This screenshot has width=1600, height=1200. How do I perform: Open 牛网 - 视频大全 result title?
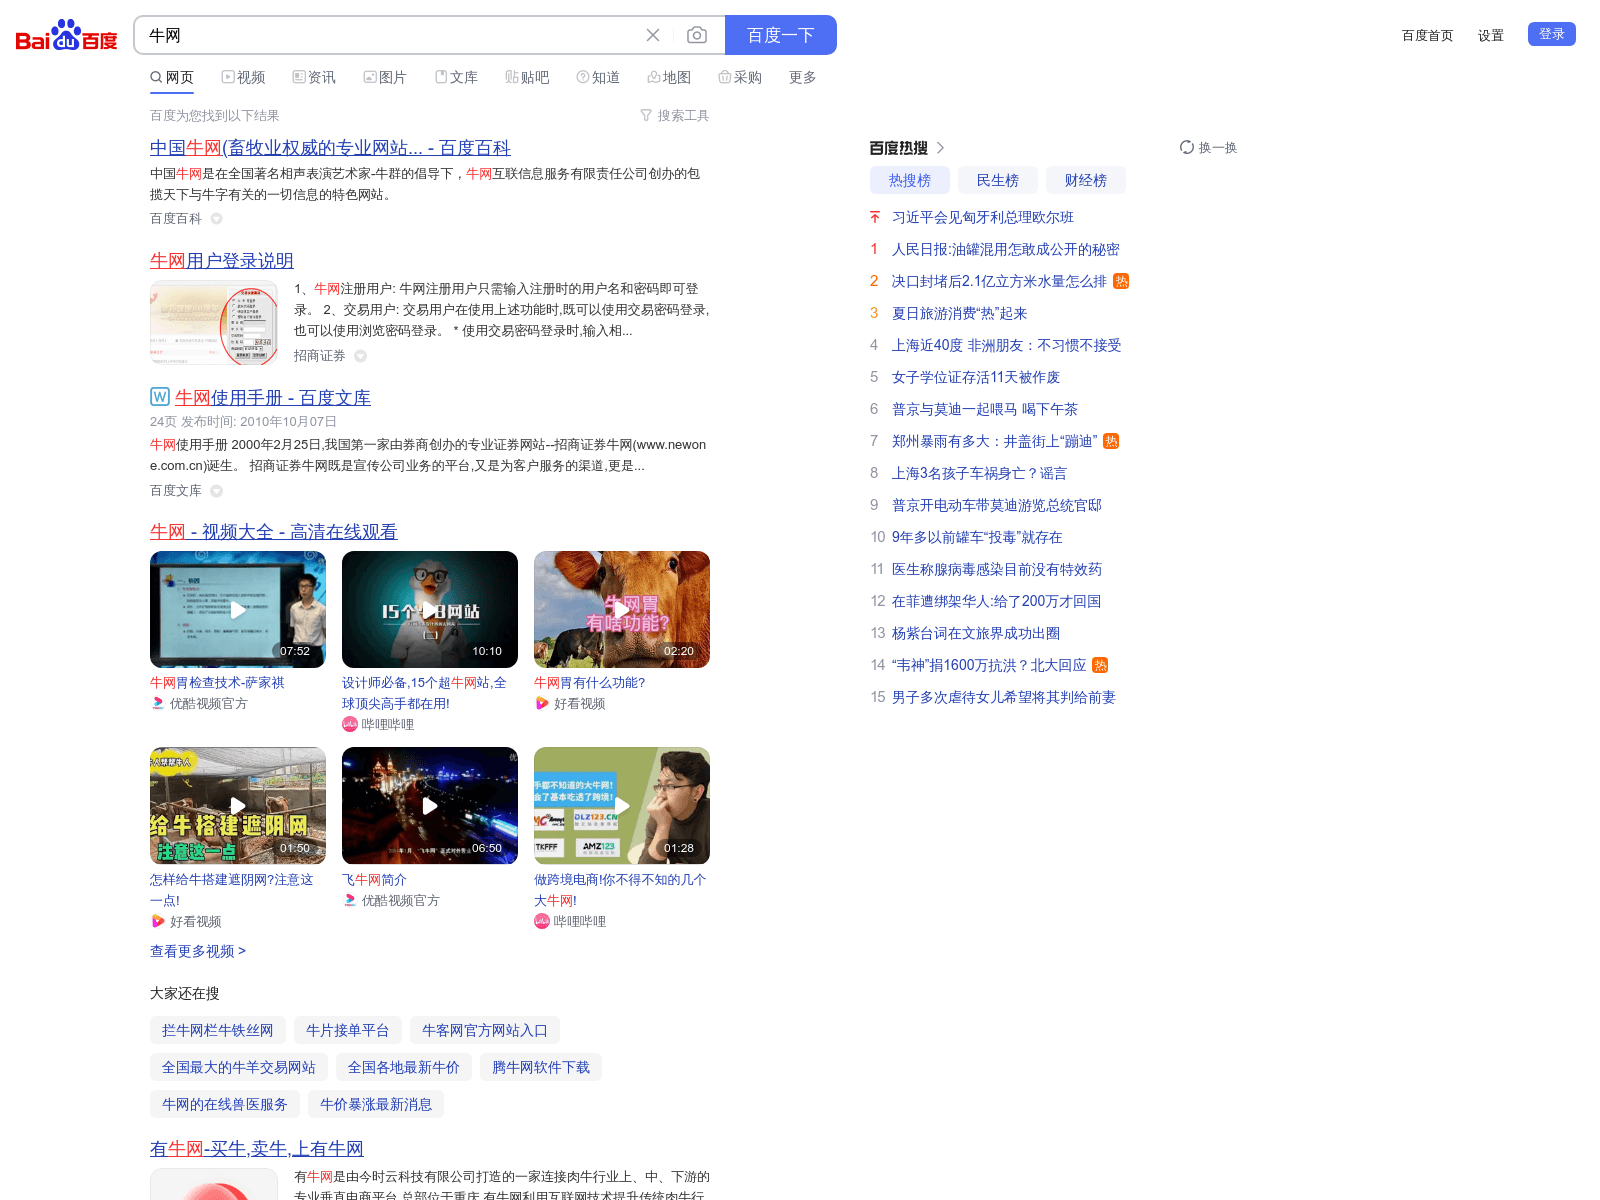(x=274, y=532)
